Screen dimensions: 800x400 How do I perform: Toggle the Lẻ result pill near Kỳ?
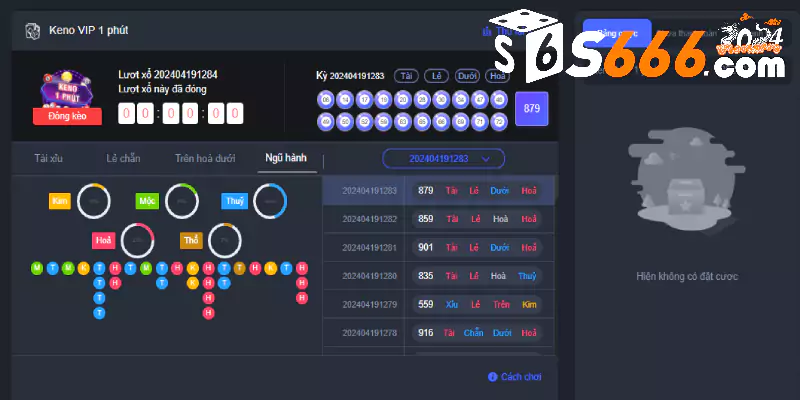[x=436, y=76]
